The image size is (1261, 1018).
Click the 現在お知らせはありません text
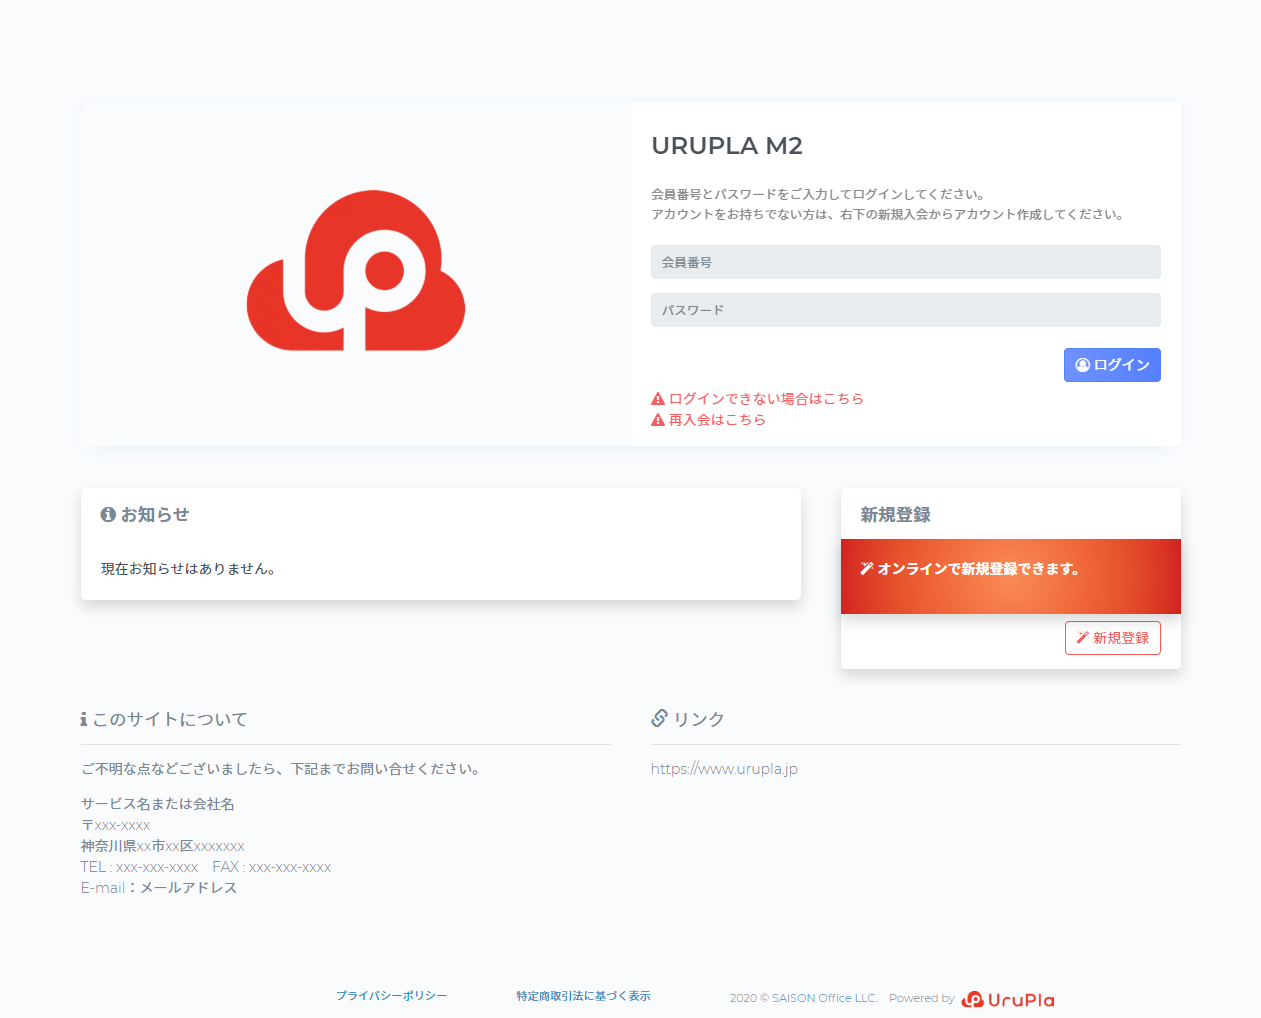(x=188, y=569)
